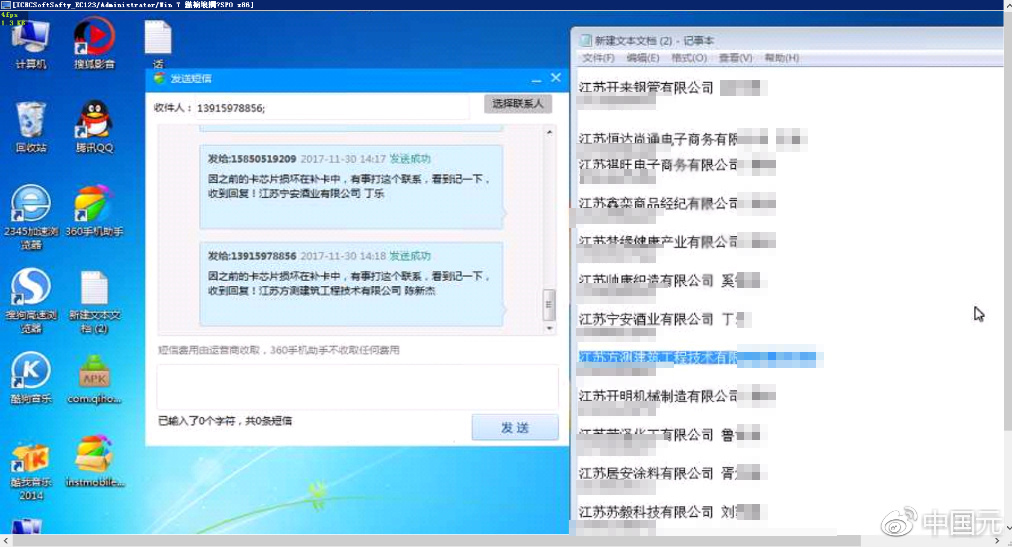Select the com.qiho APK file icon
The image size is (1012, 547).
(x=94, y=378)
